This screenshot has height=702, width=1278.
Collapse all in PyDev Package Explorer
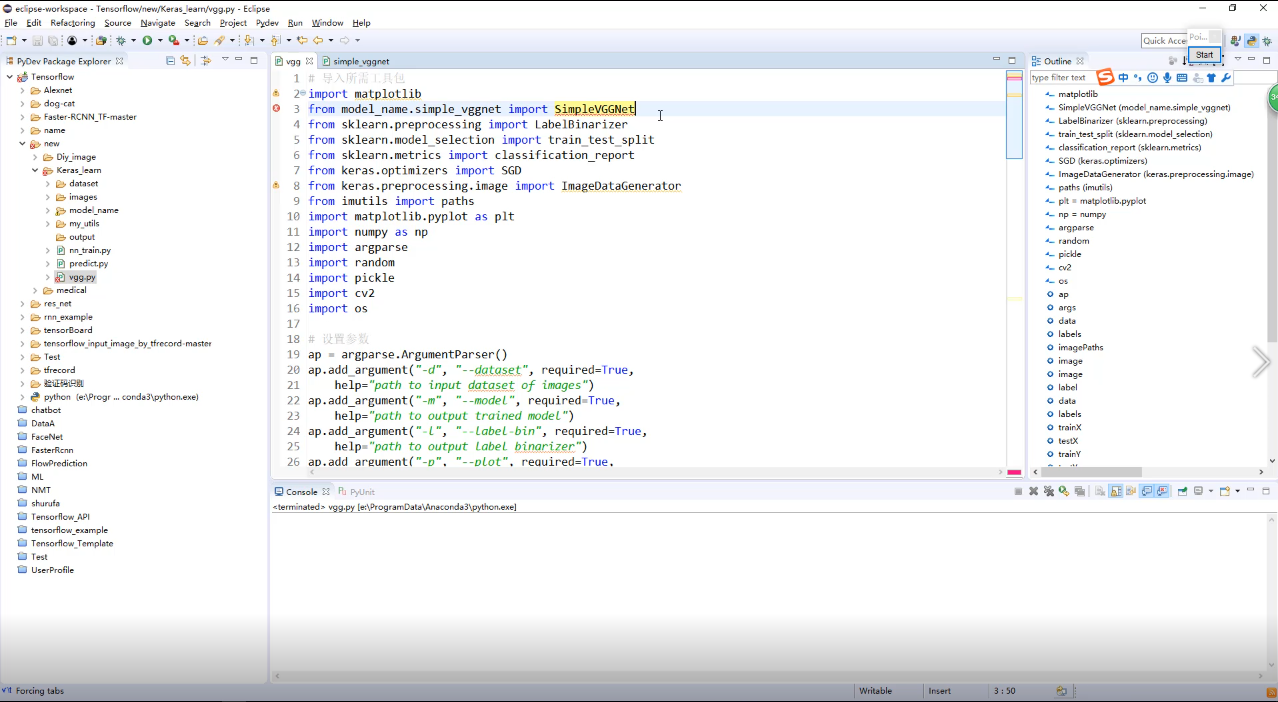pos(170,61)
